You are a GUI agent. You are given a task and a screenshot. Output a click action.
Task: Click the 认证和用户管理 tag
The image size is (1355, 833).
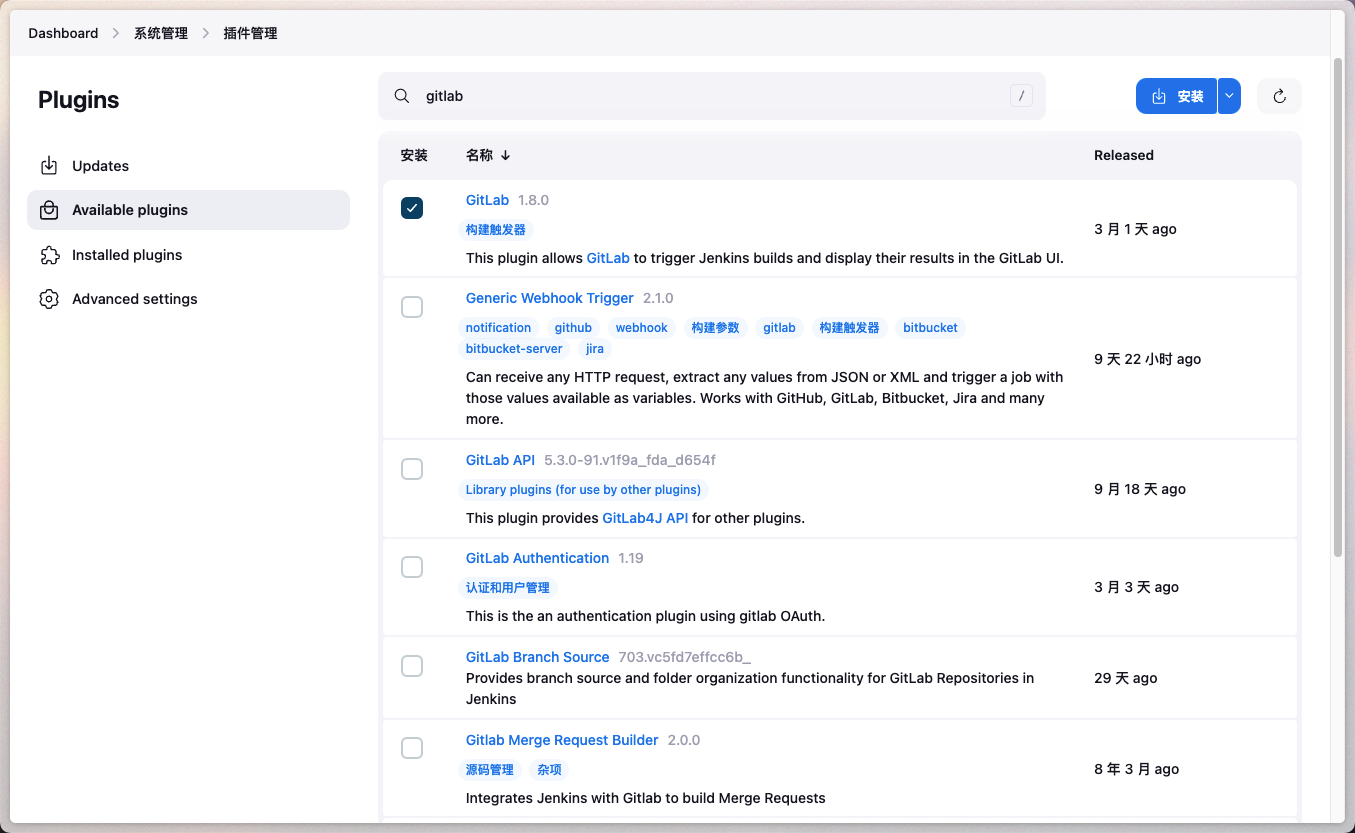click(508, 588)
